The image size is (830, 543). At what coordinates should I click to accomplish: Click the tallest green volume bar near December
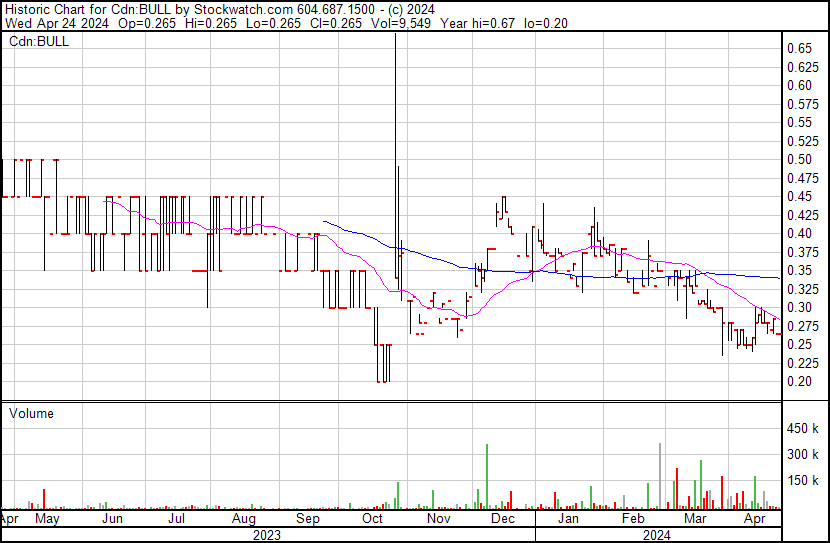pyautogui.click(x=487, y=476)
